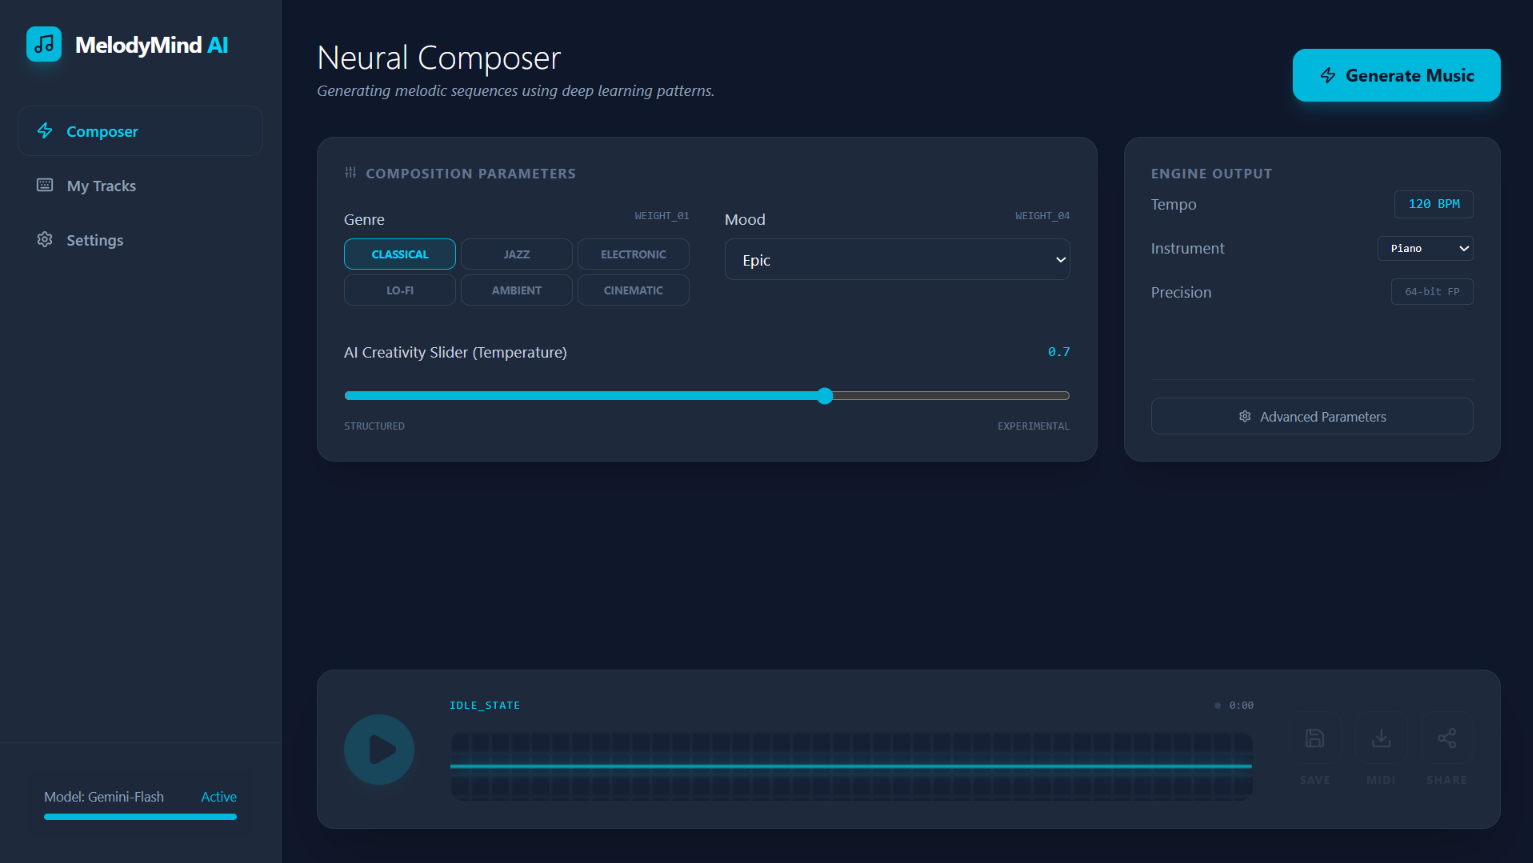Click the Generate Music button

pyautogui.click(x=1396, y=75)
